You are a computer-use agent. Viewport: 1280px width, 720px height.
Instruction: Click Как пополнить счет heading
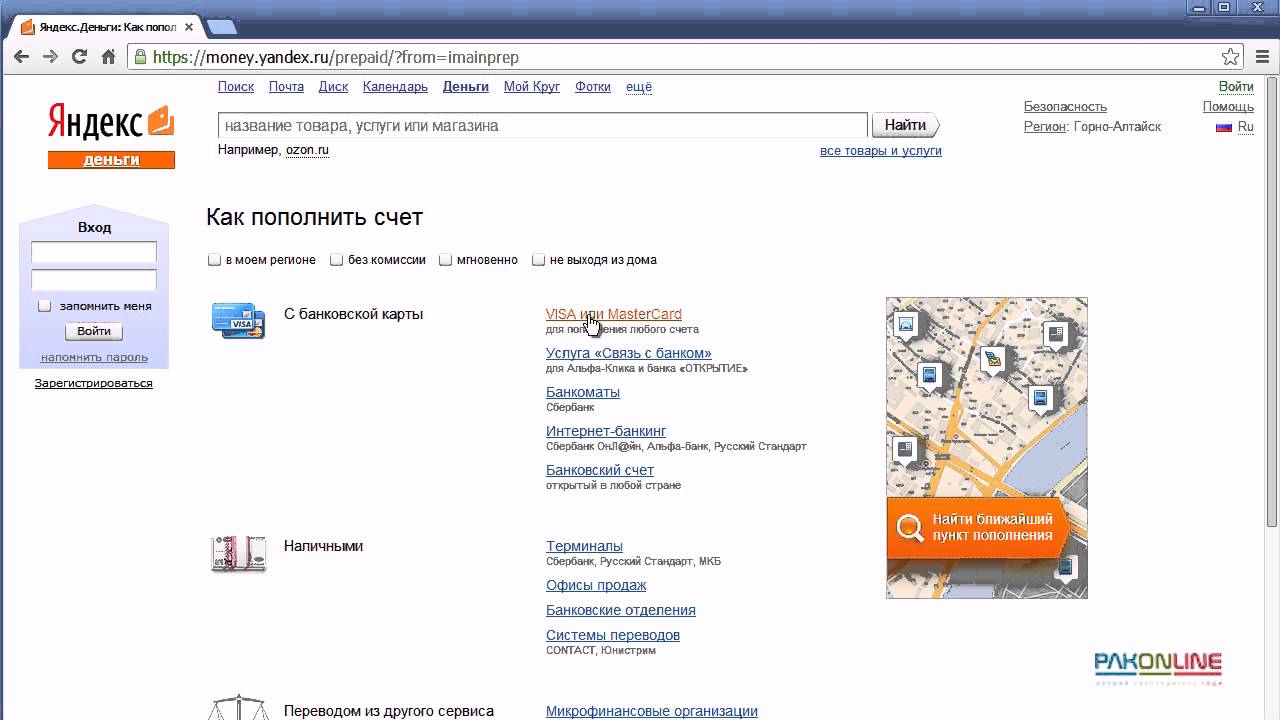(314, 217)
